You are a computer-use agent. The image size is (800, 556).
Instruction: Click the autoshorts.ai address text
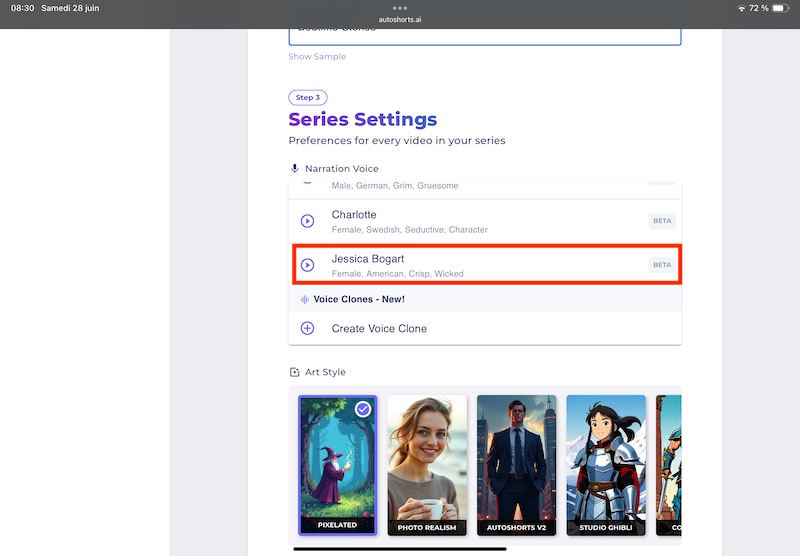pyautogui.click(x=400, y=20)
